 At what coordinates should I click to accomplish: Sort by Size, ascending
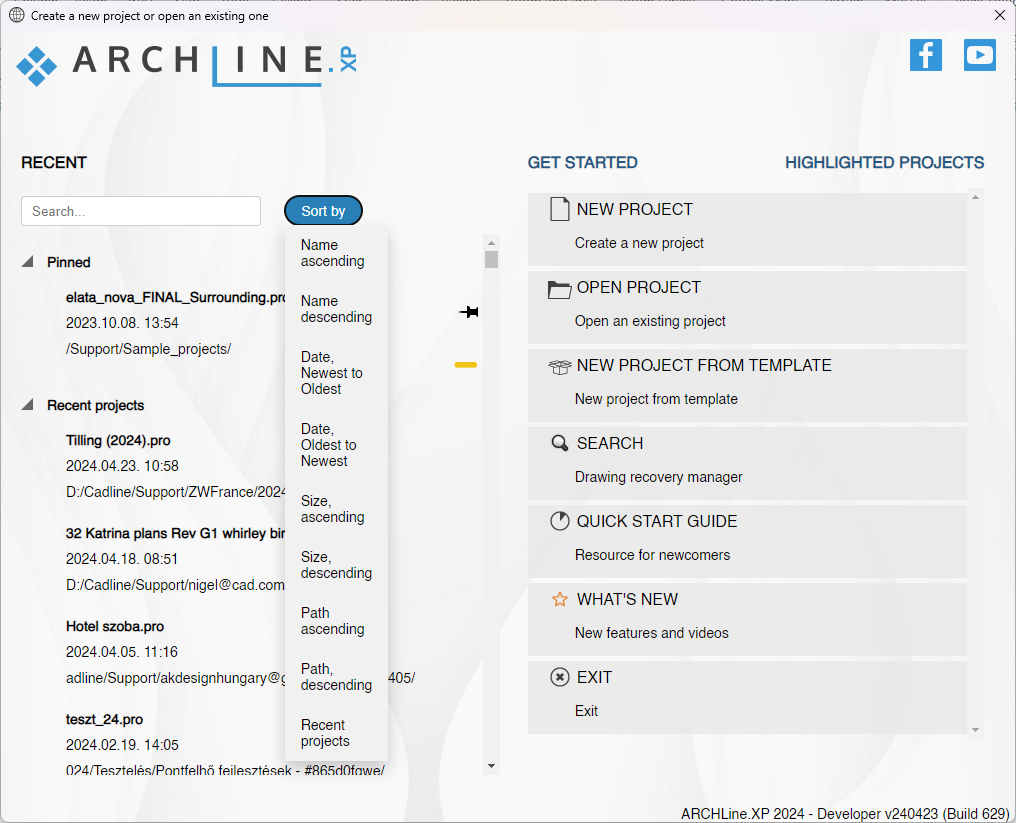coord(336,509)
